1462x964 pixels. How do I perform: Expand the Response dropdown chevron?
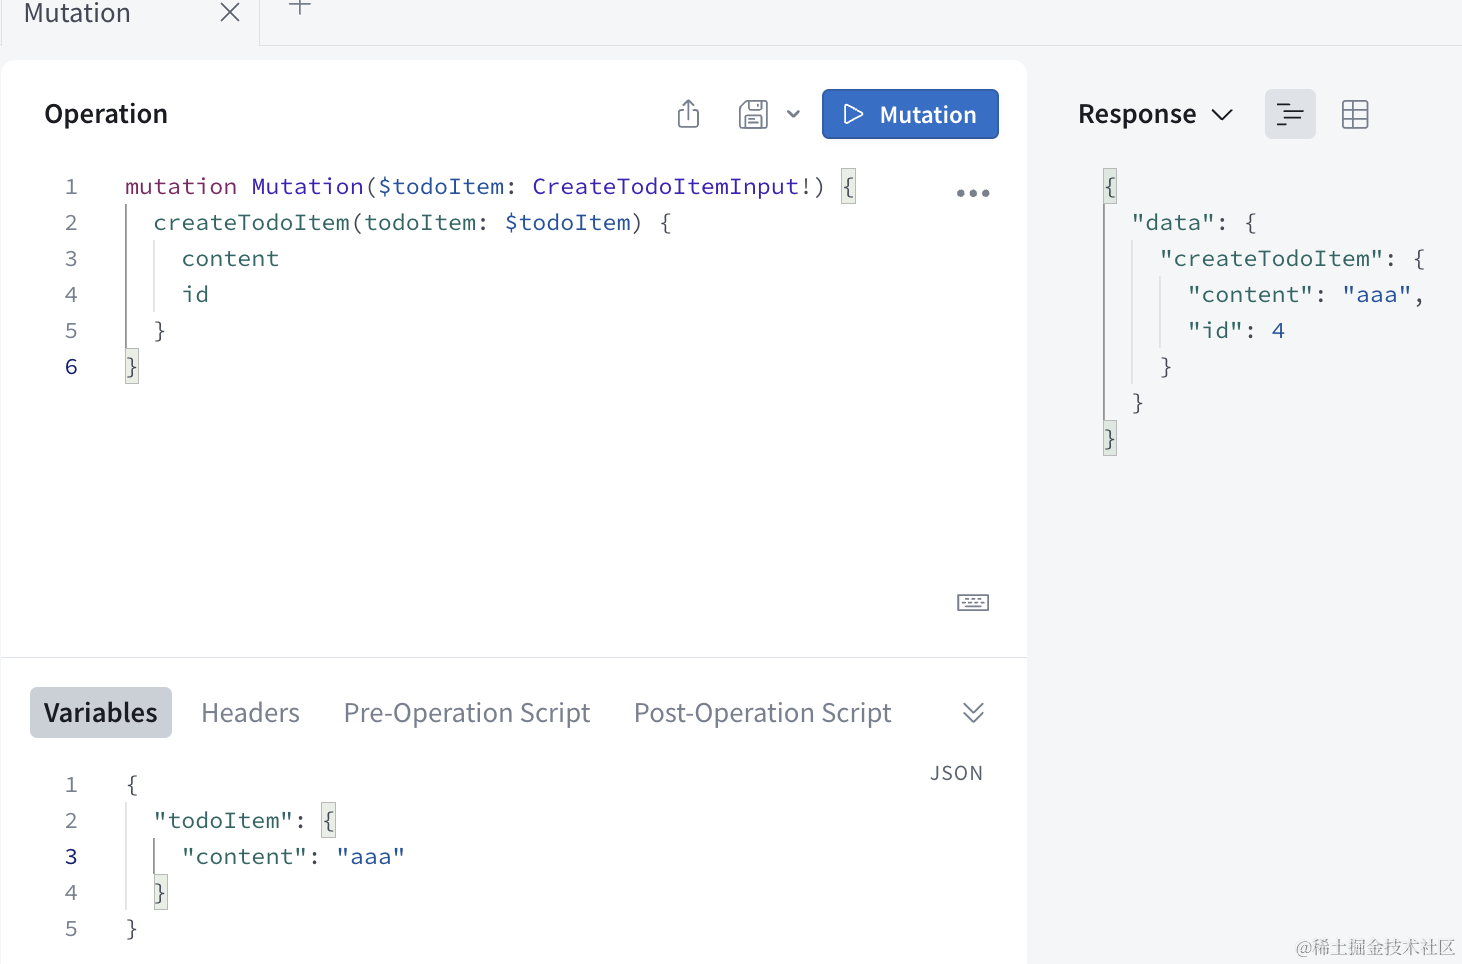(x=1222, y=115)
